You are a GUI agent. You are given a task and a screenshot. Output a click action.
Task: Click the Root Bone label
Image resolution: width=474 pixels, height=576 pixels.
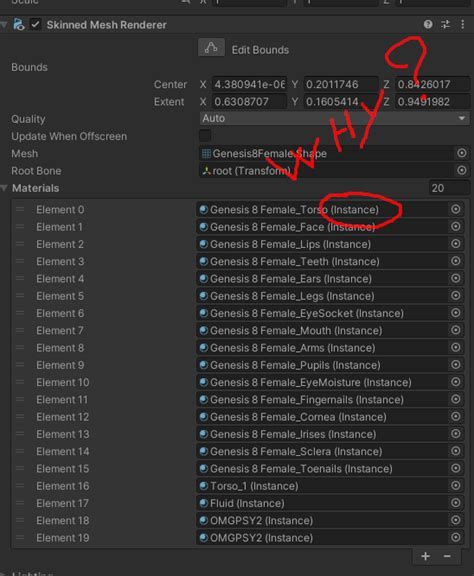click(x=36, y=171)
